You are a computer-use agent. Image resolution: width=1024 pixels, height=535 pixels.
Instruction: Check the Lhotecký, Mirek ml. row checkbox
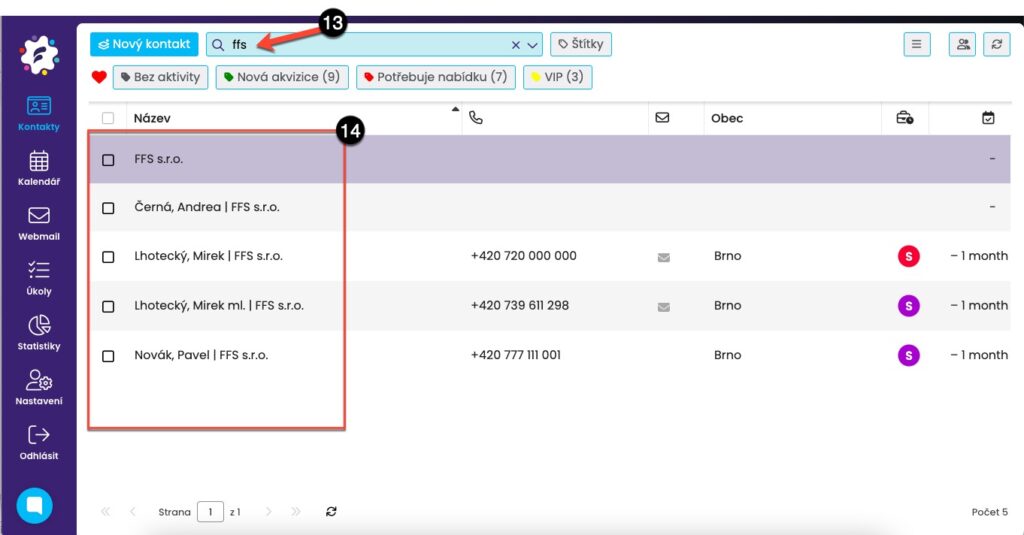108,306
